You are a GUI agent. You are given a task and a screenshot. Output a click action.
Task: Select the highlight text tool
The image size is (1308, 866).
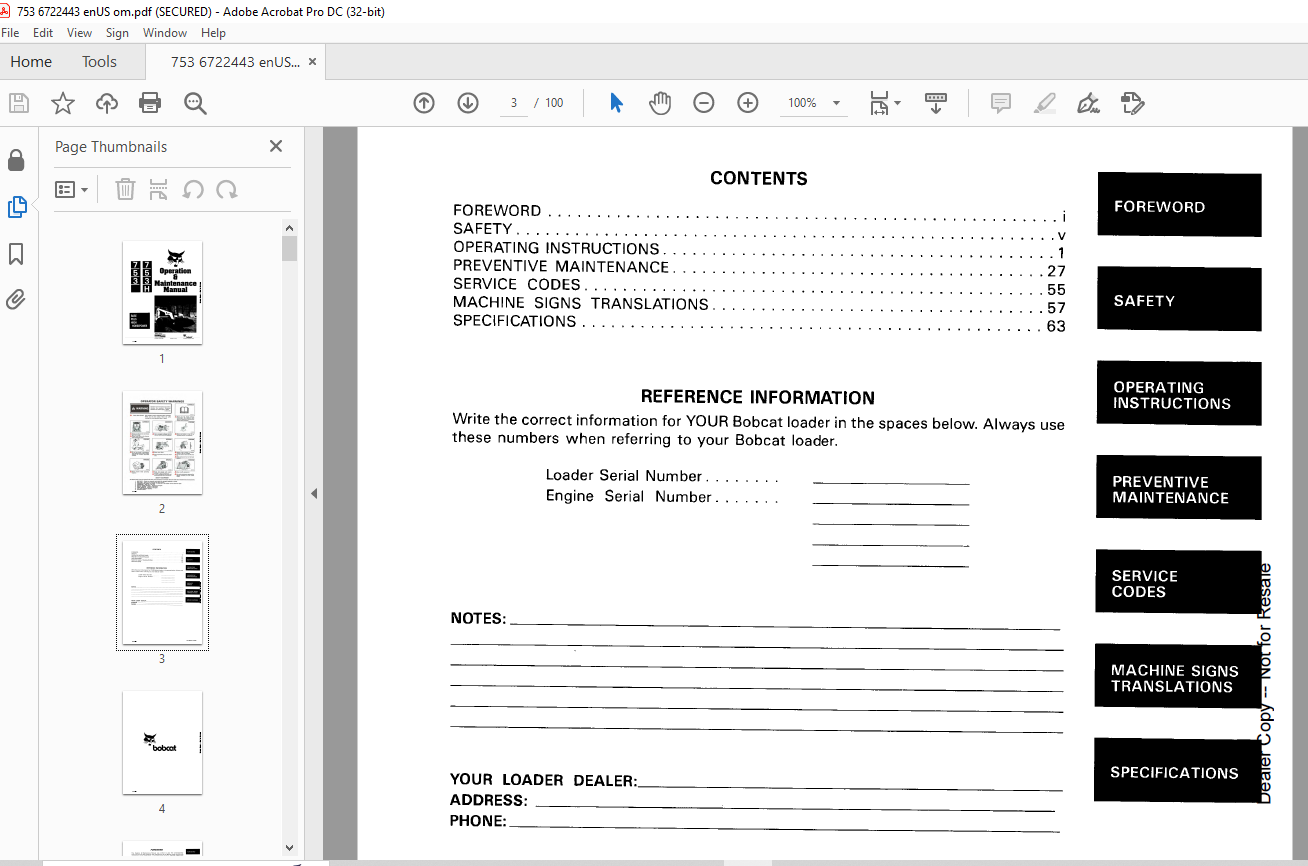(x=1045, y=103)
